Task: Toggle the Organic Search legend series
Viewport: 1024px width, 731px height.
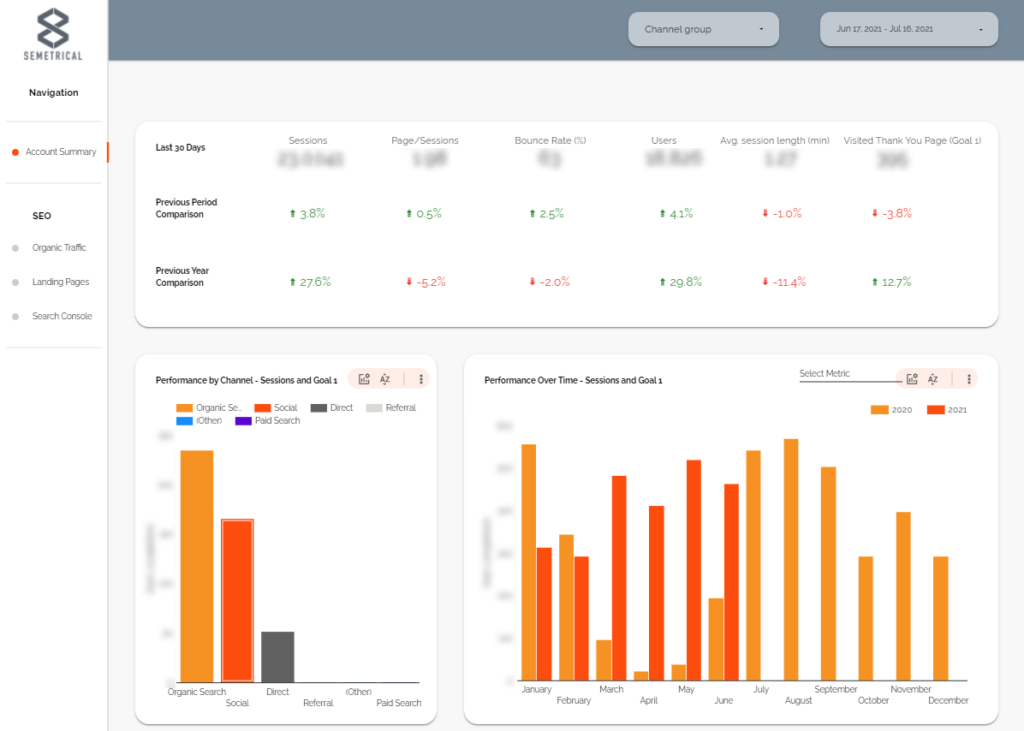Action: tap(208, 408)
